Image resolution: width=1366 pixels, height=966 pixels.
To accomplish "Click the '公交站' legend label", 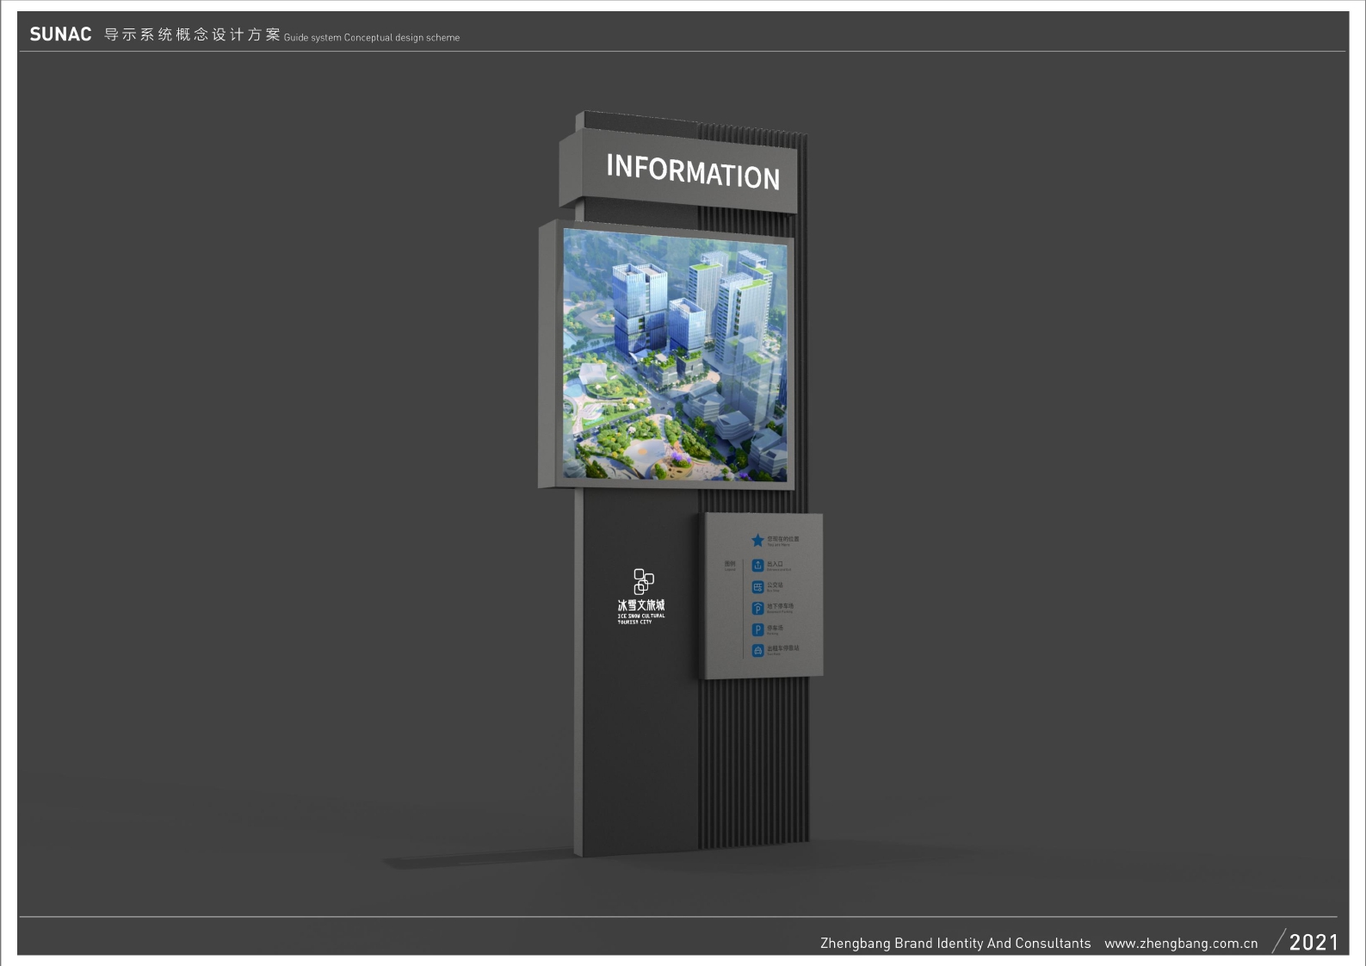I will [x=775, y=585].
